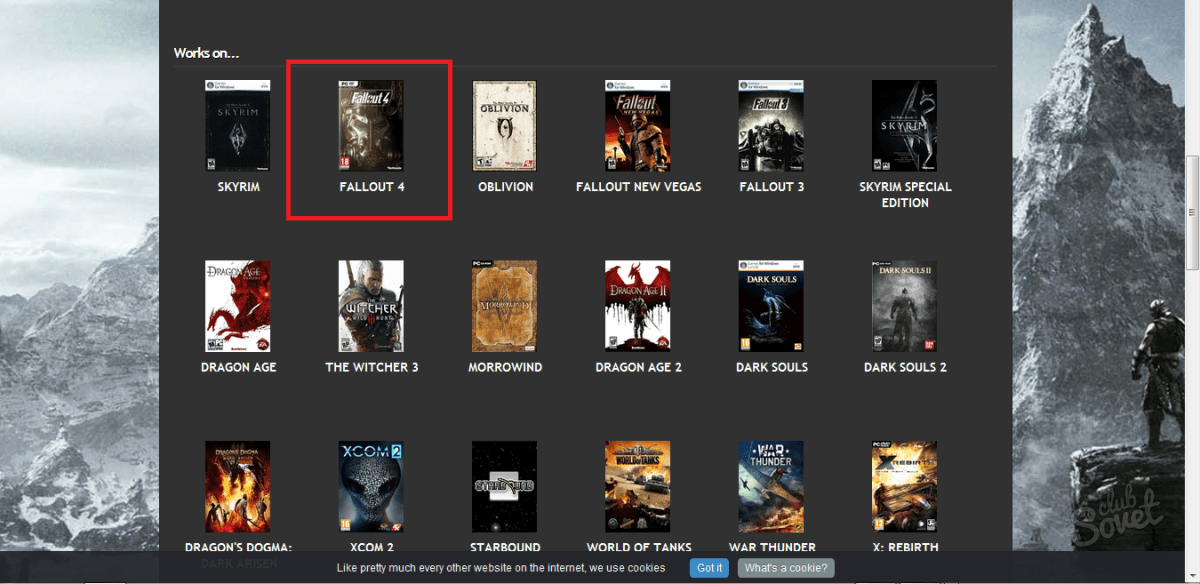Click the page vertical scrollbar thumb
1200x584 pixels.
tap(1191, 212)
